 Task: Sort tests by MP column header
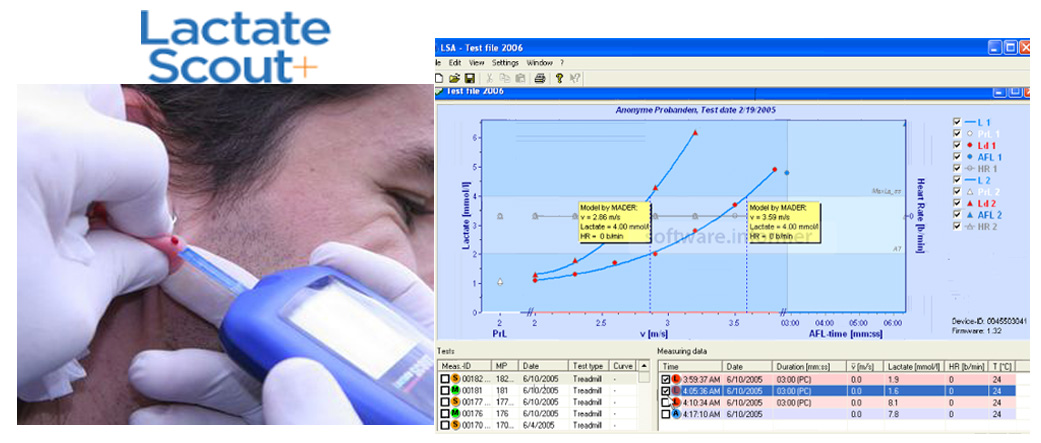[x=504, y=366]
